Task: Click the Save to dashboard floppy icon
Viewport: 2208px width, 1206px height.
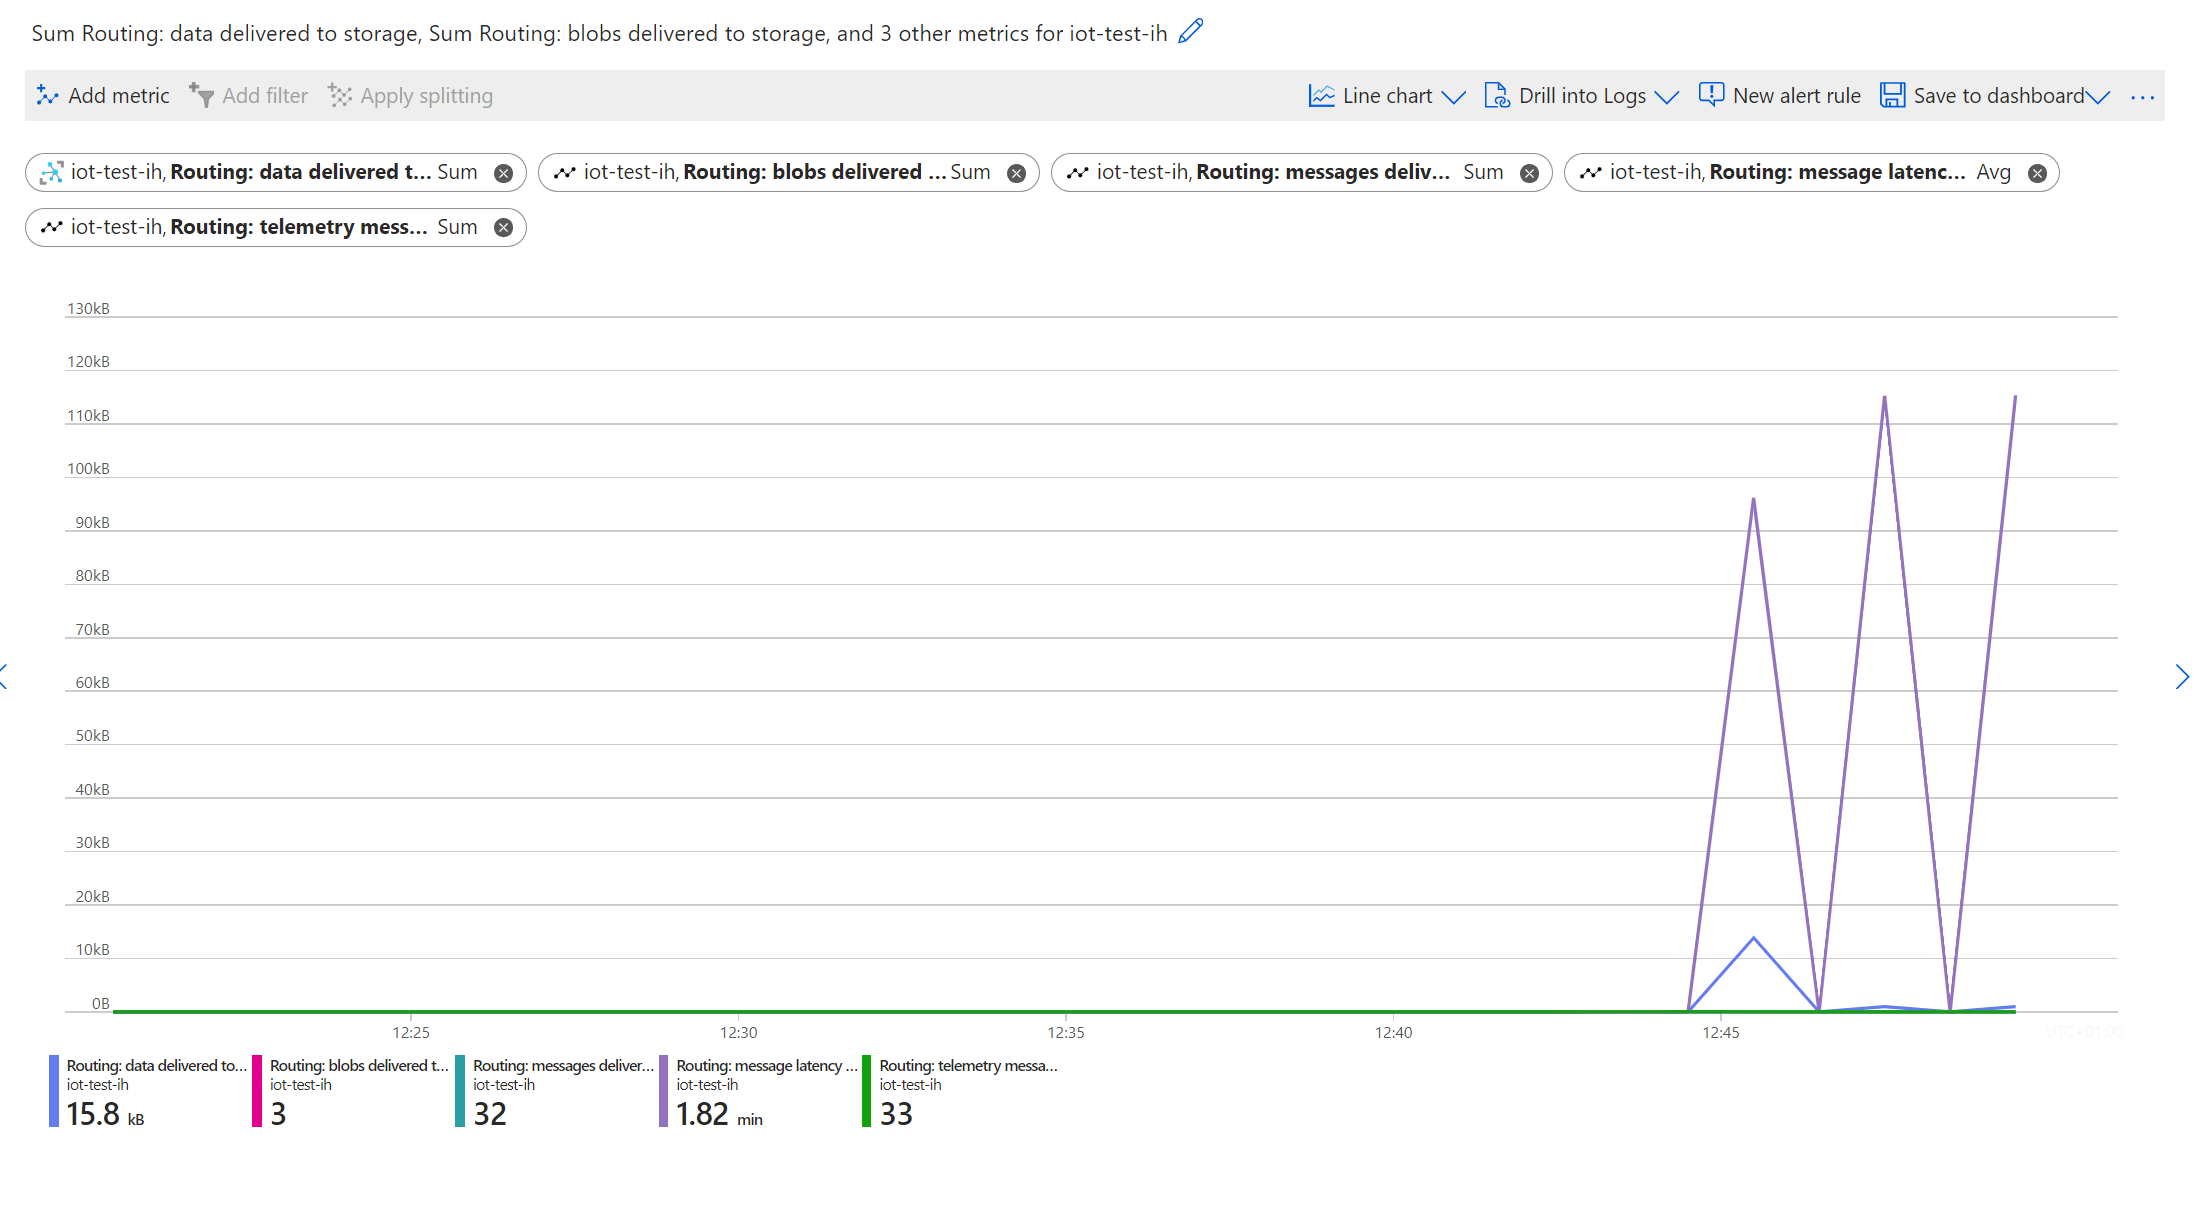Action: pyautogui.click(x=1892, y=96)
